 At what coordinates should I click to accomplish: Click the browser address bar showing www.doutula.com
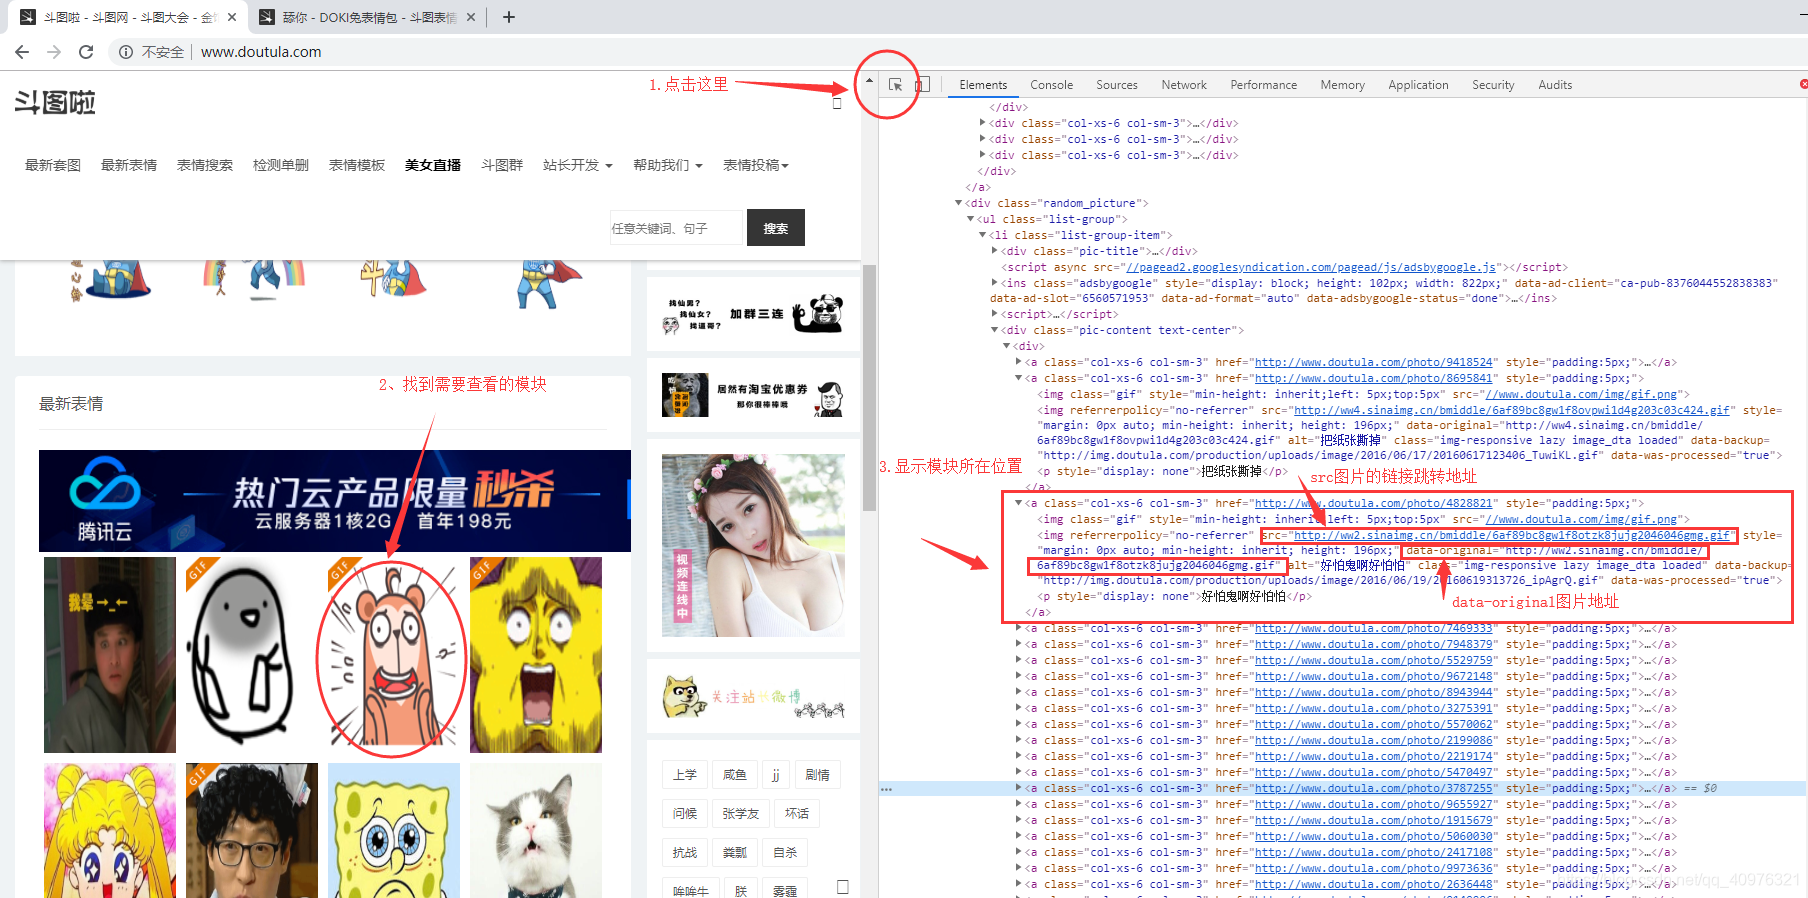click(261, 52)
